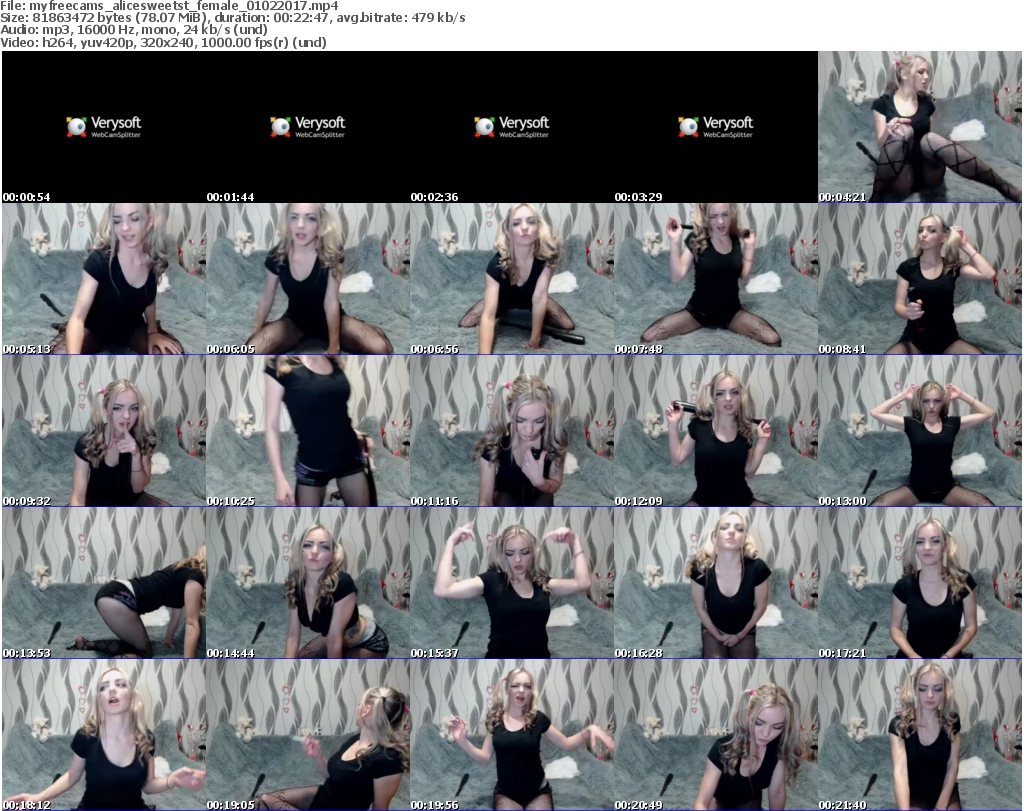This screenshot has width=1024, height=811.
Task: Choose the thumbnail stamped 00:13:53
Action: point(104,583)
